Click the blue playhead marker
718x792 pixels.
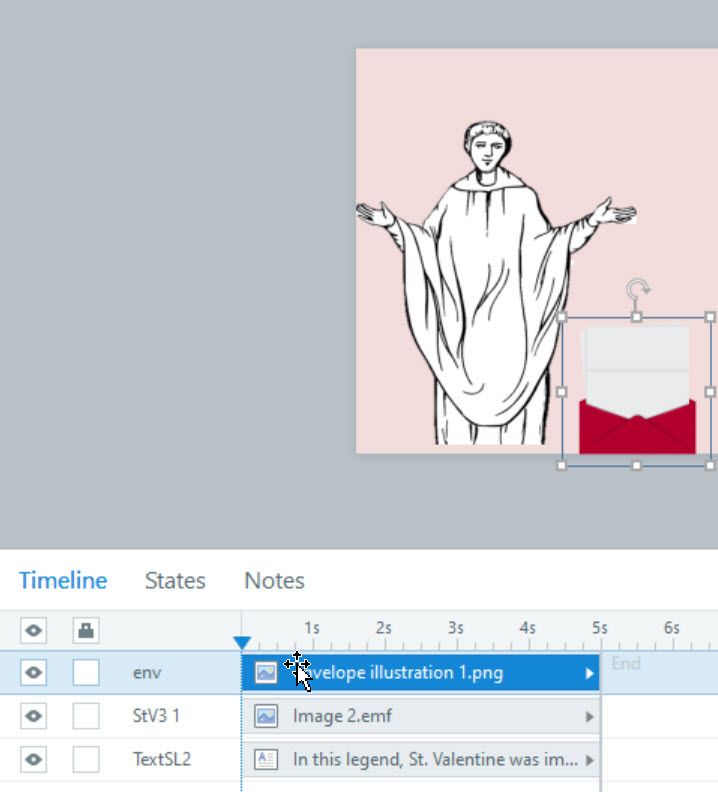[x=243, y=643]
